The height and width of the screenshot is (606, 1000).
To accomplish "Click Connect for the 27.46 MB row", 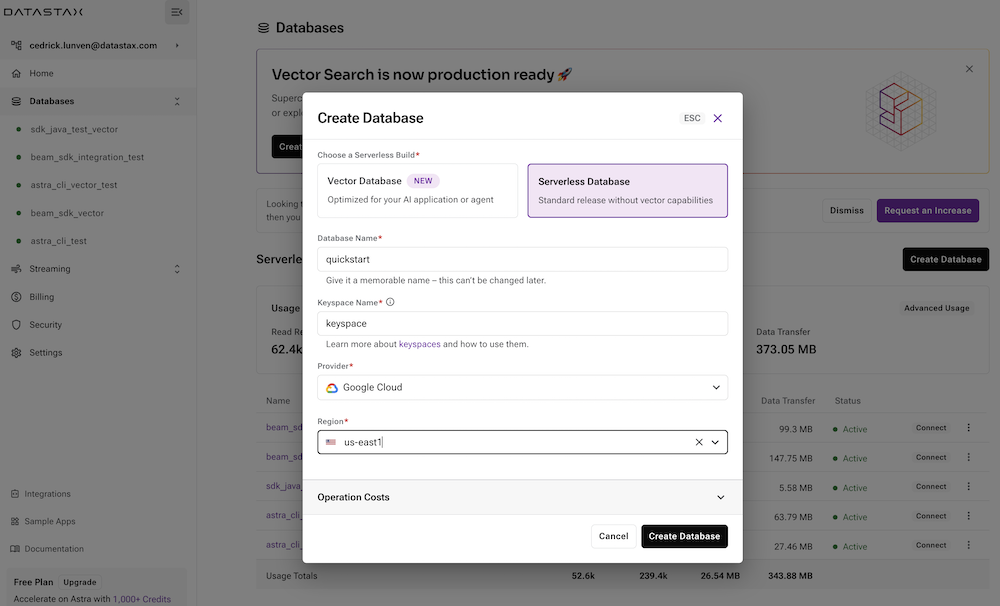I will pyautogui.click(x=931, y=545).
